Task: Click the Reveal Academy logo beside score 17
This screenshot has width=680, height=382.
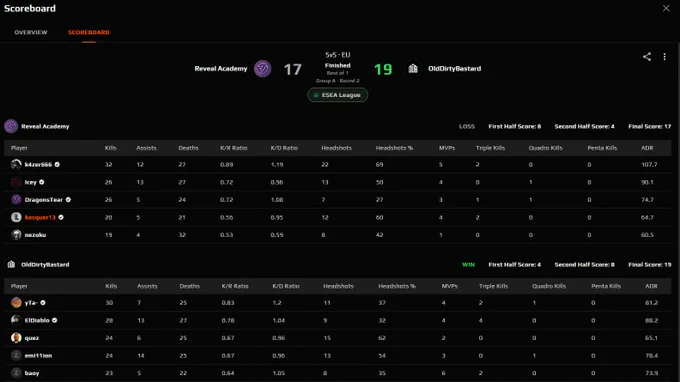Action: point(262,69)
